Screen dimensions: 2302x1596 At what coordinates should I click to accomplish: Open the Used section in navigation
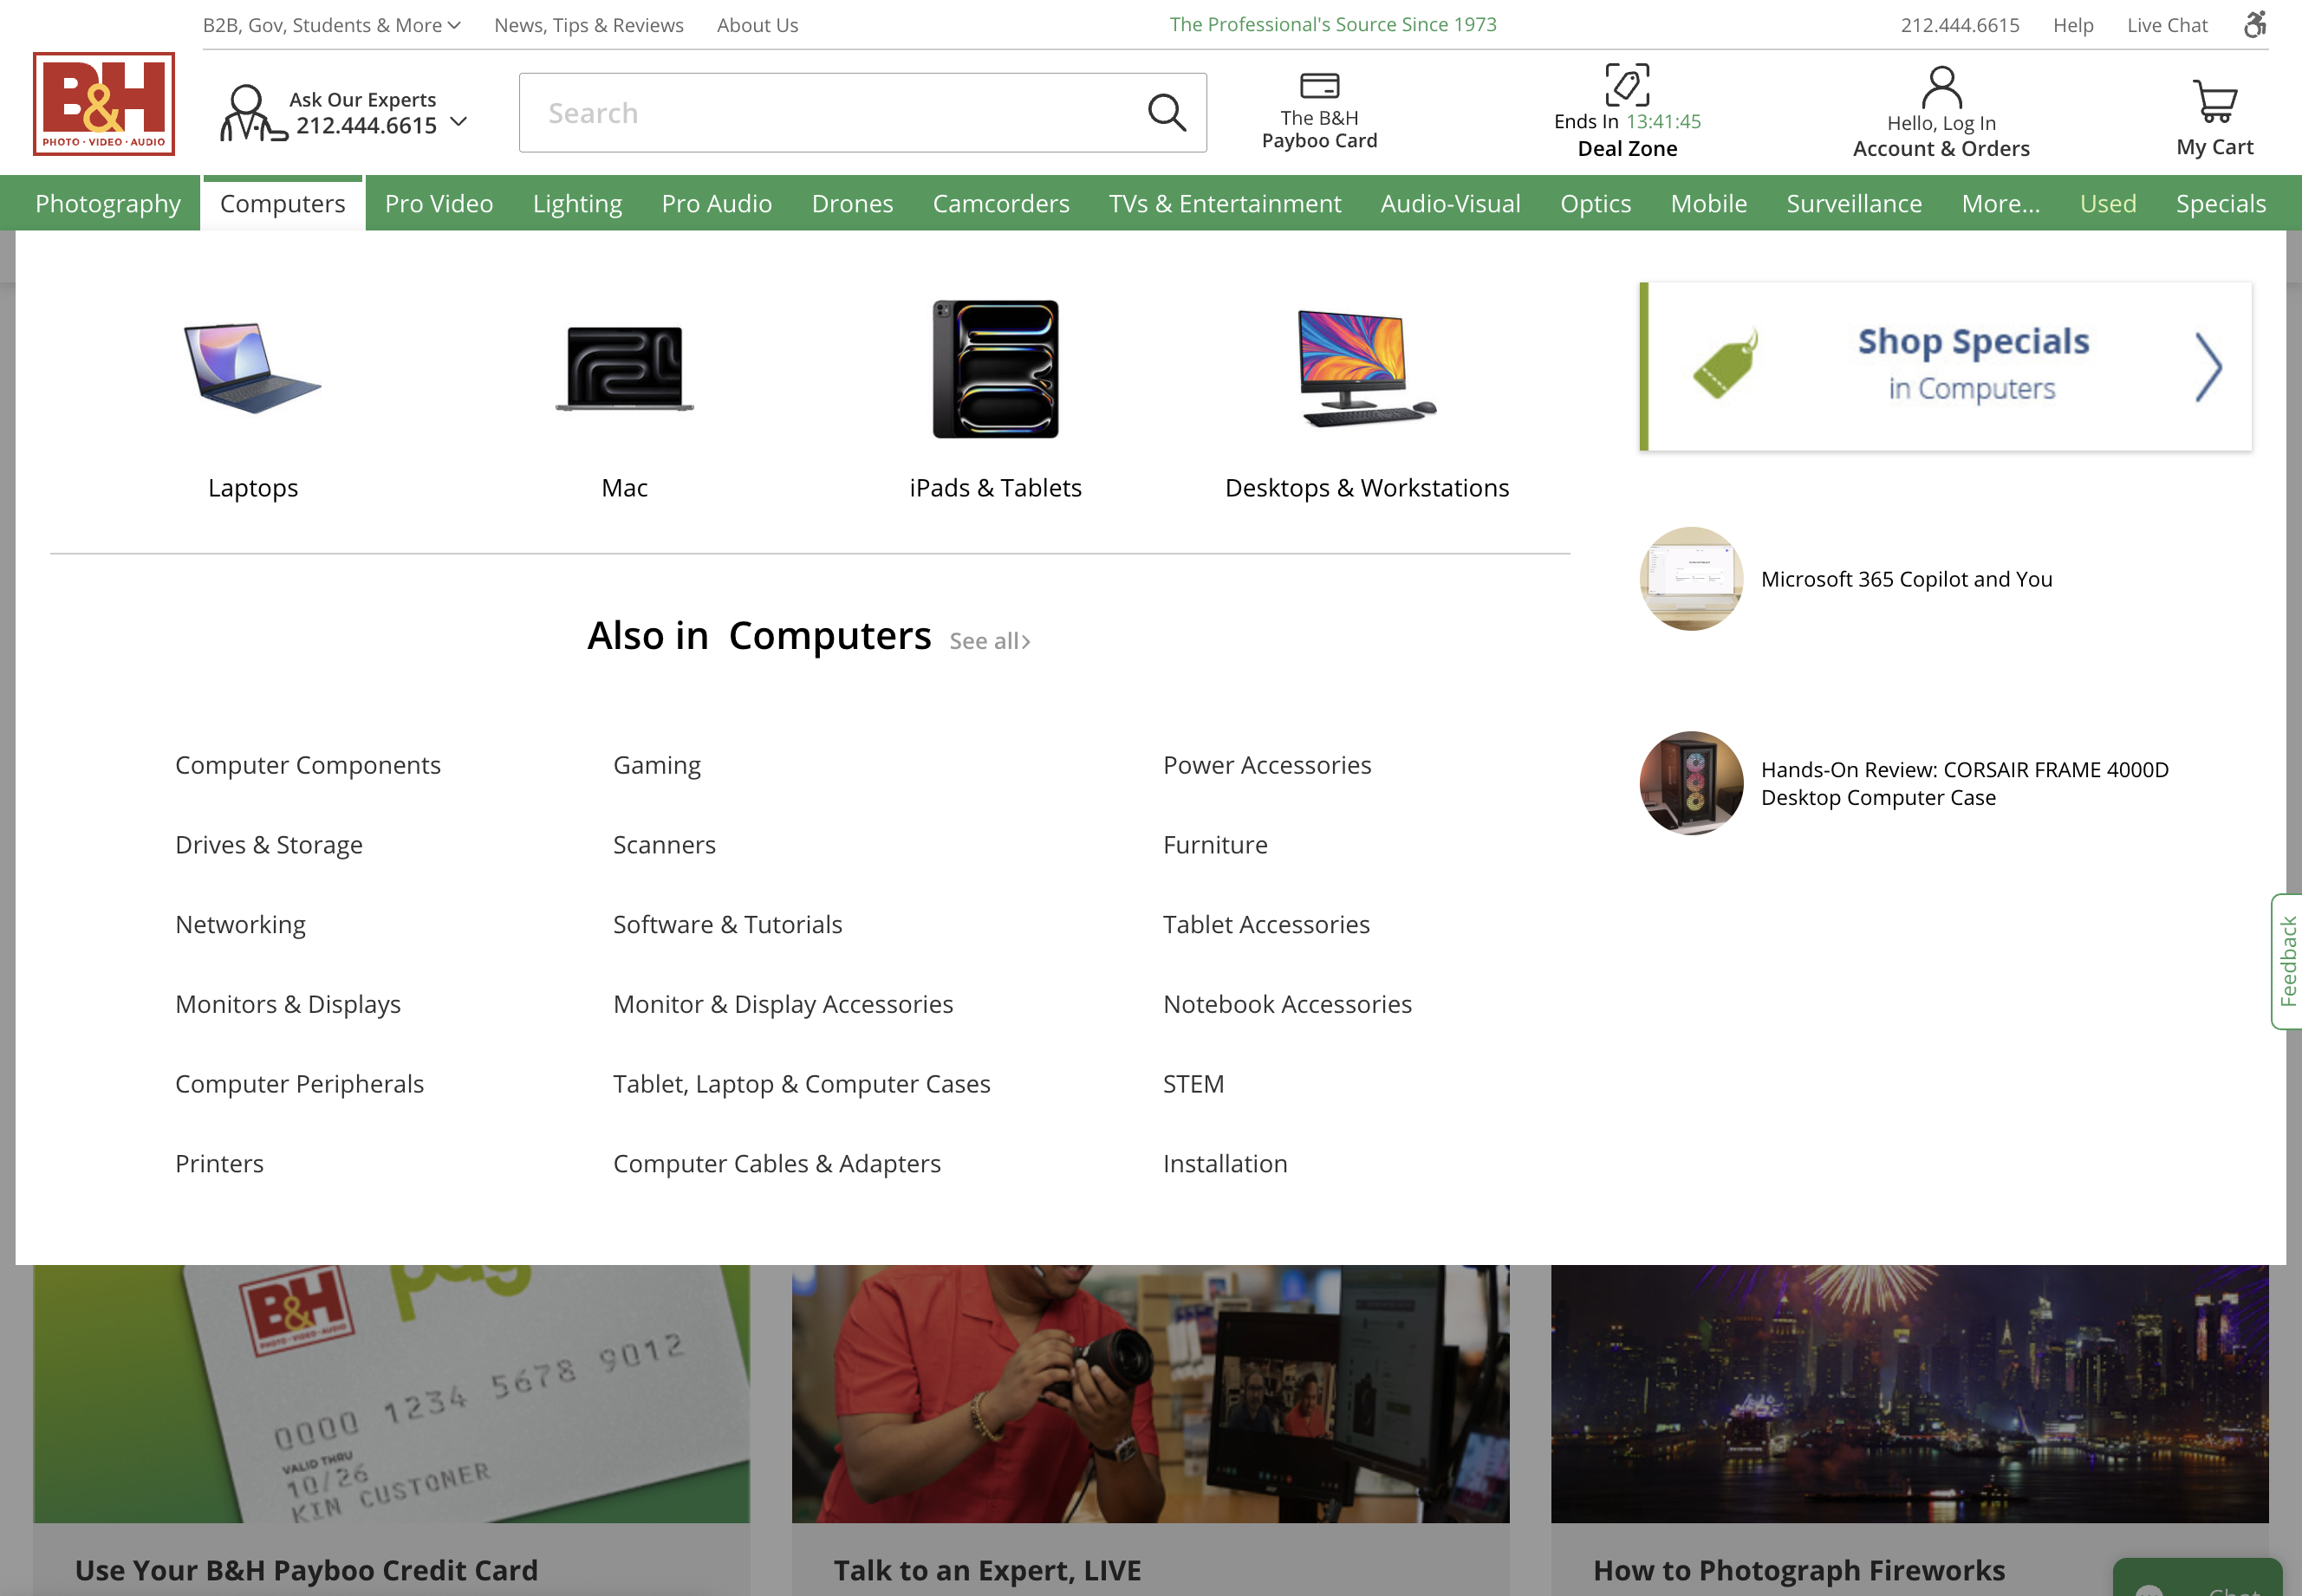[x=2108, y=203]
